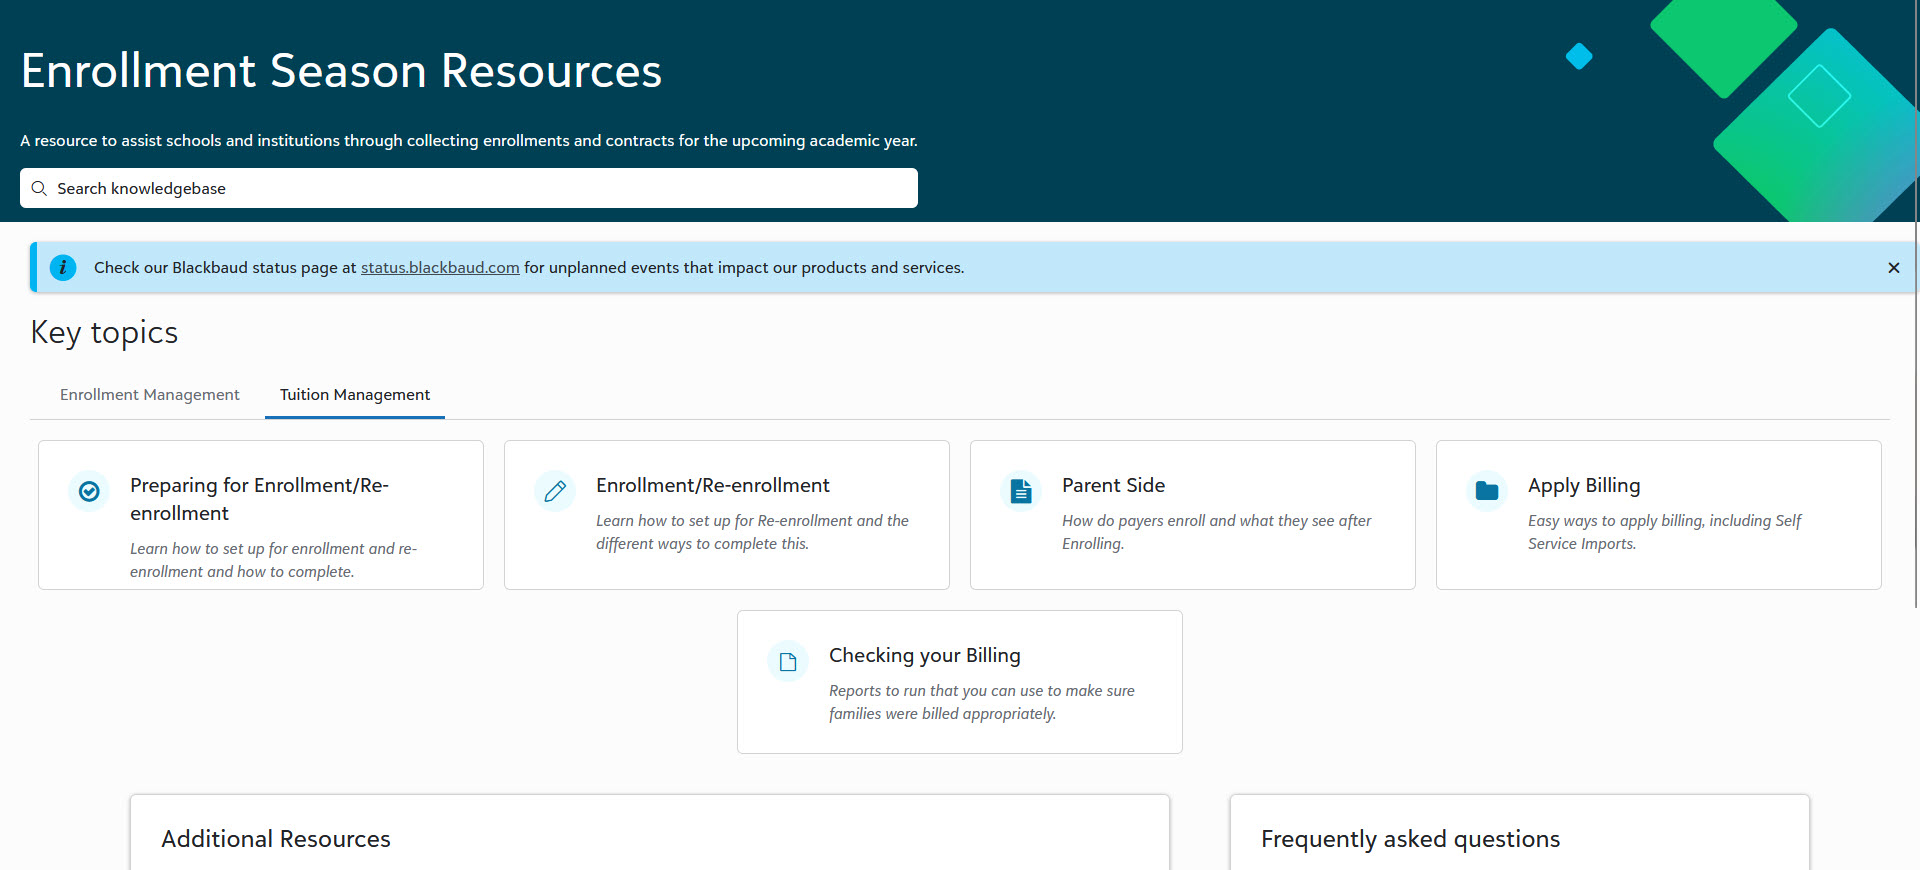Dismiss the Blackbaud status banner
Image resolution: width=1920 pixels, height=870 pixels.
click(1893, 267)
